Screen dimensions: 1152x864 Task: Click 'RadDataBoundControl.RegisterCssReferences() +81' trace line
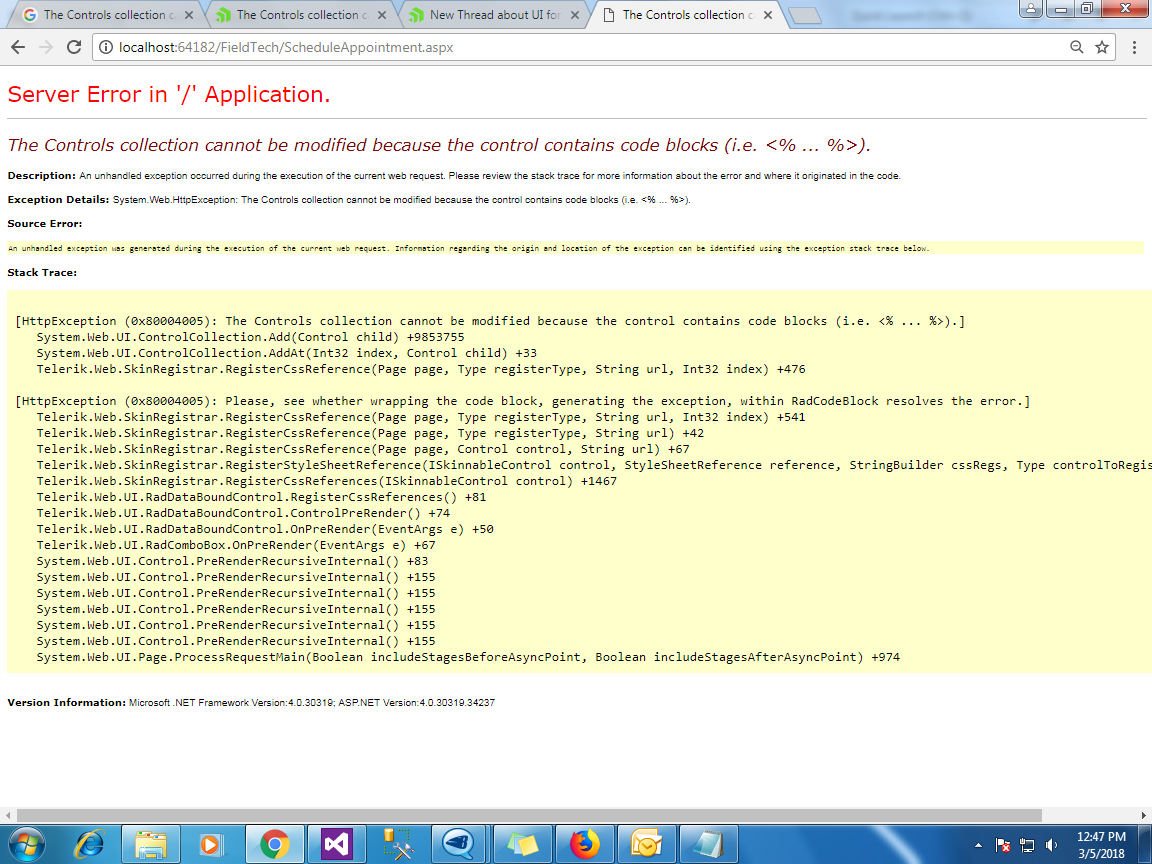[262, 497]
